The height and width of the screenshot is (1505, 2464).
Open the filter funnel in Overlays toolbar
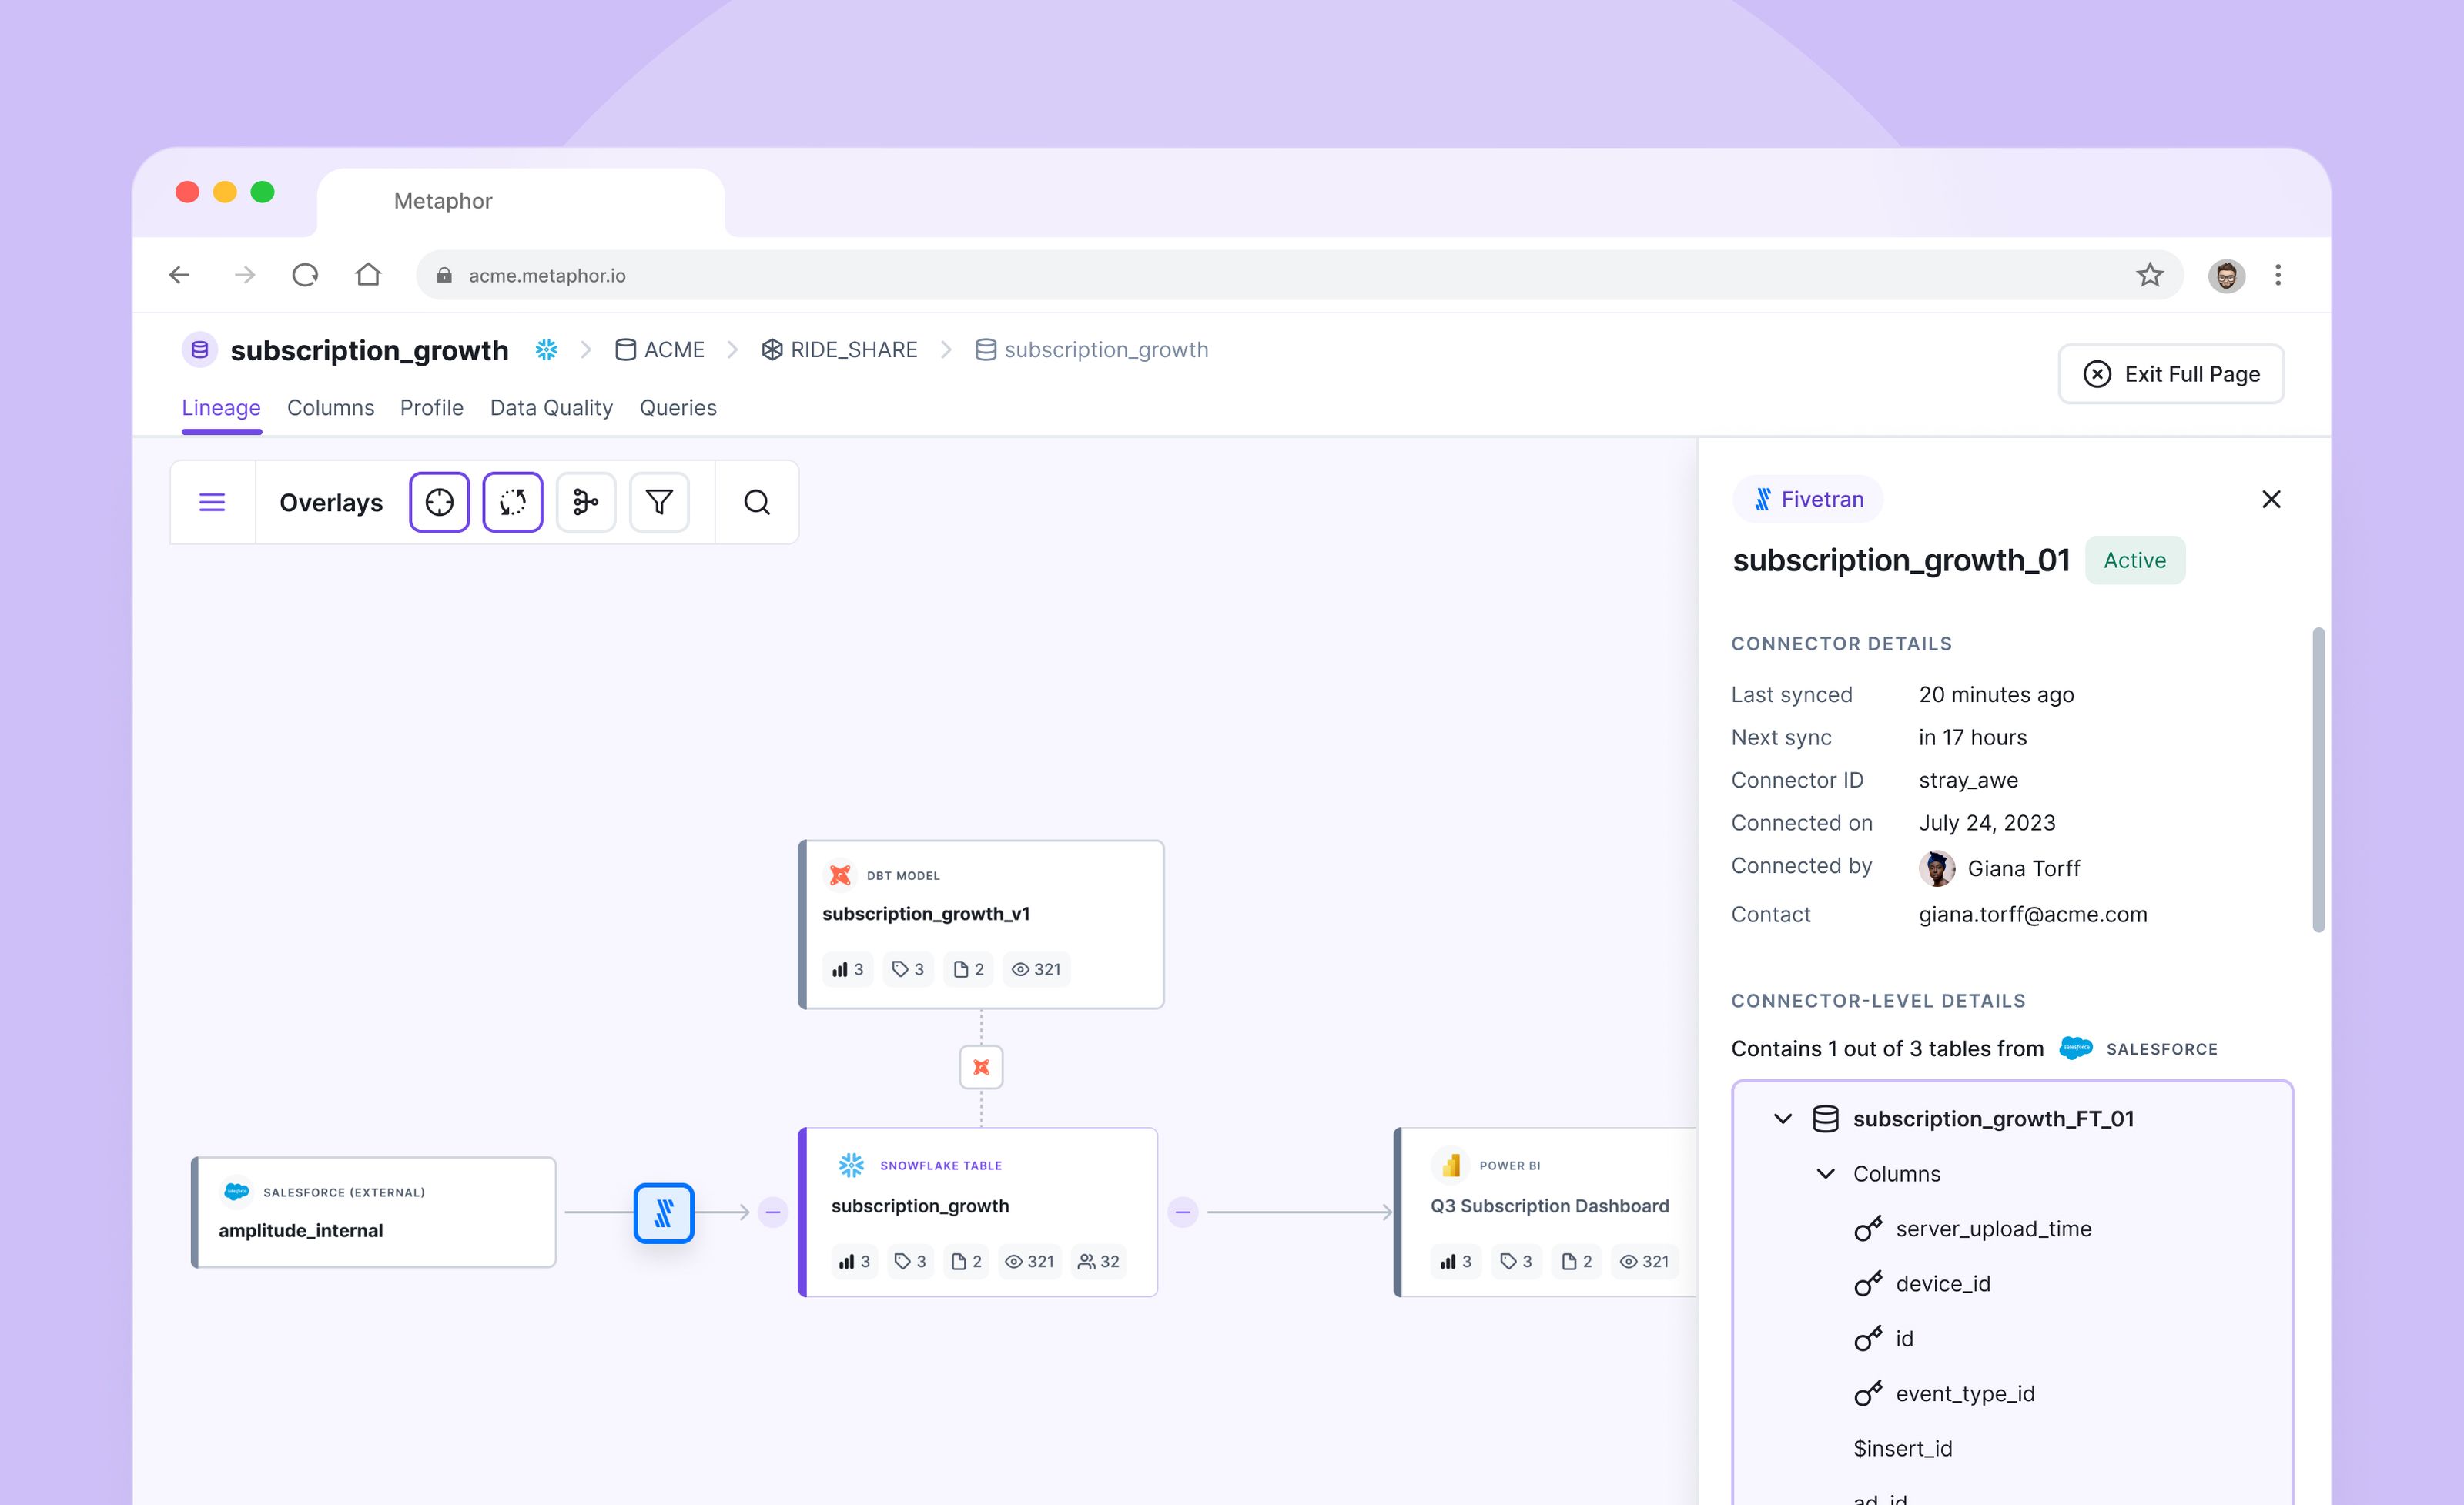point(659,502)
